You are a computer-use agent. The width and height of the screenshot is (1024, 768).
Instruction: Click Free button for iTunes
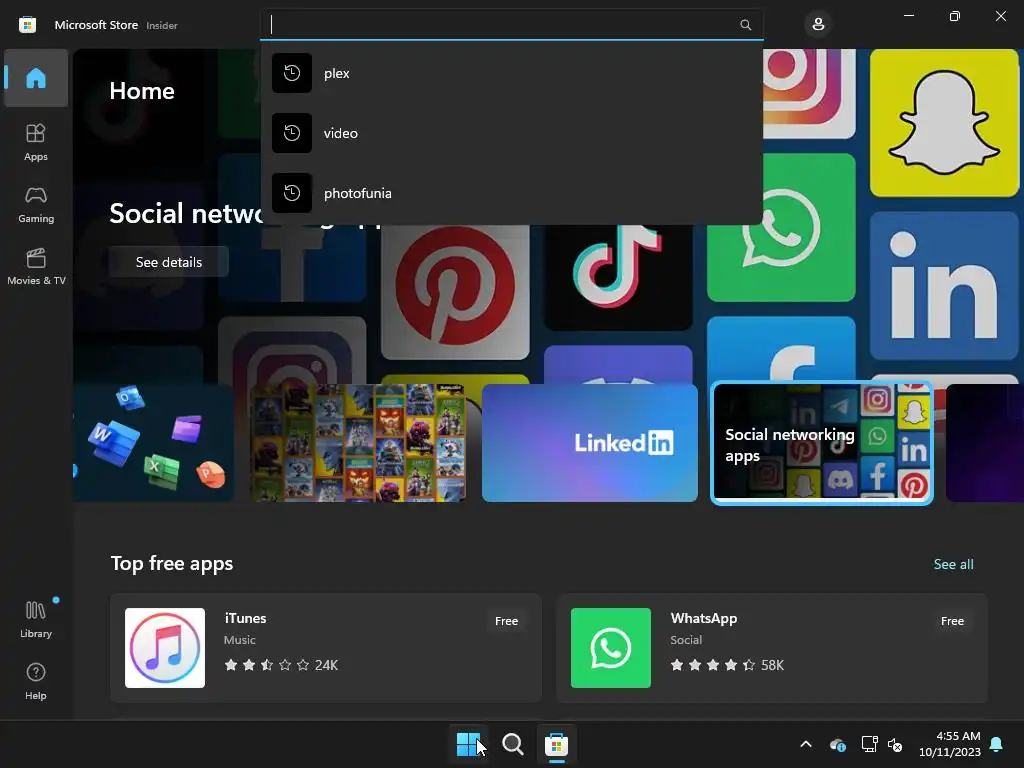(506, 621)
